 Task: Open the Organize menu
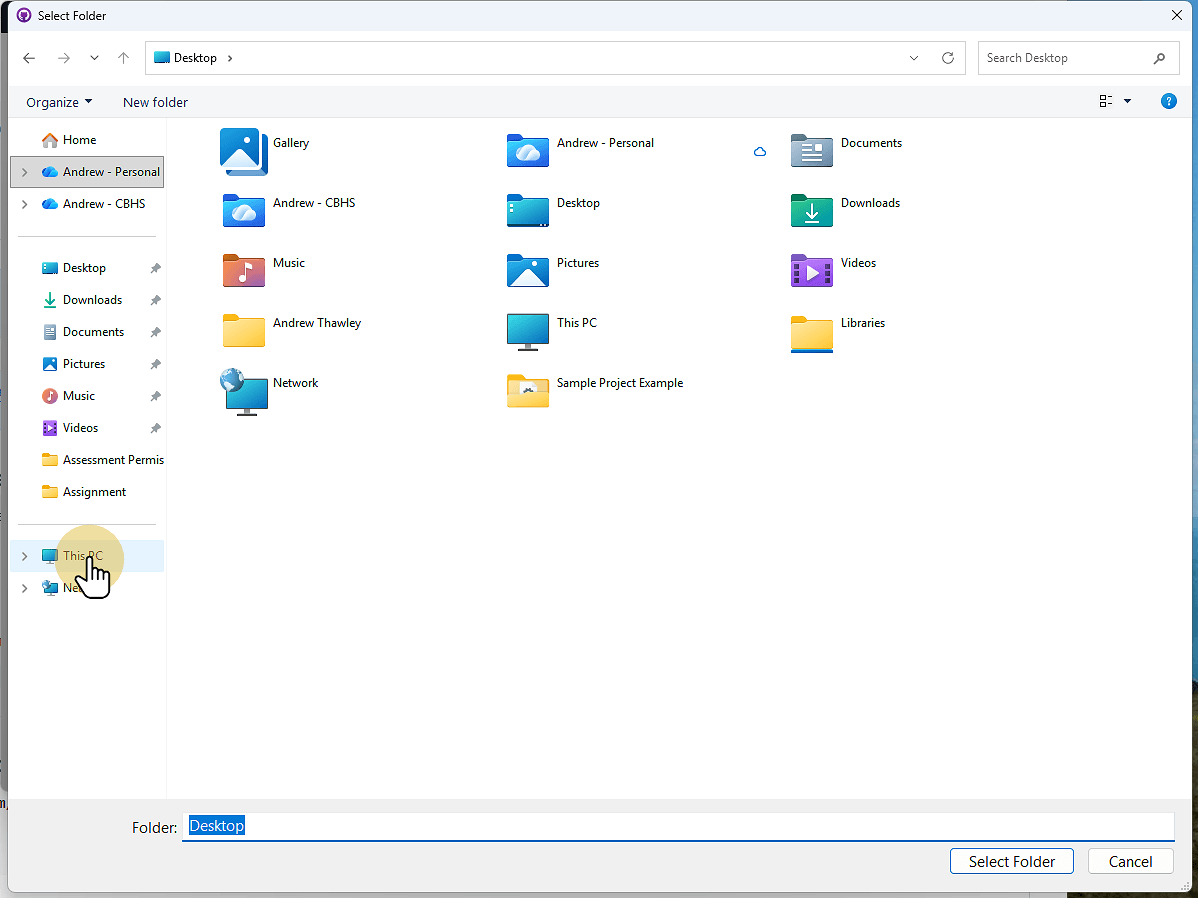(59, 102)
